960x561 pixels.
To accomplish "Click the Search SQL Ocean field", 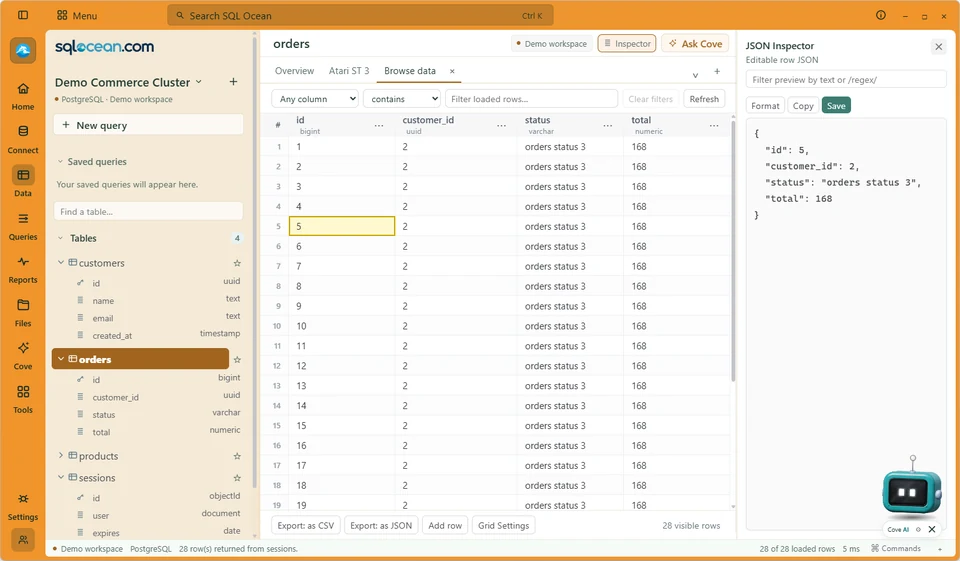I will (360, 15).
